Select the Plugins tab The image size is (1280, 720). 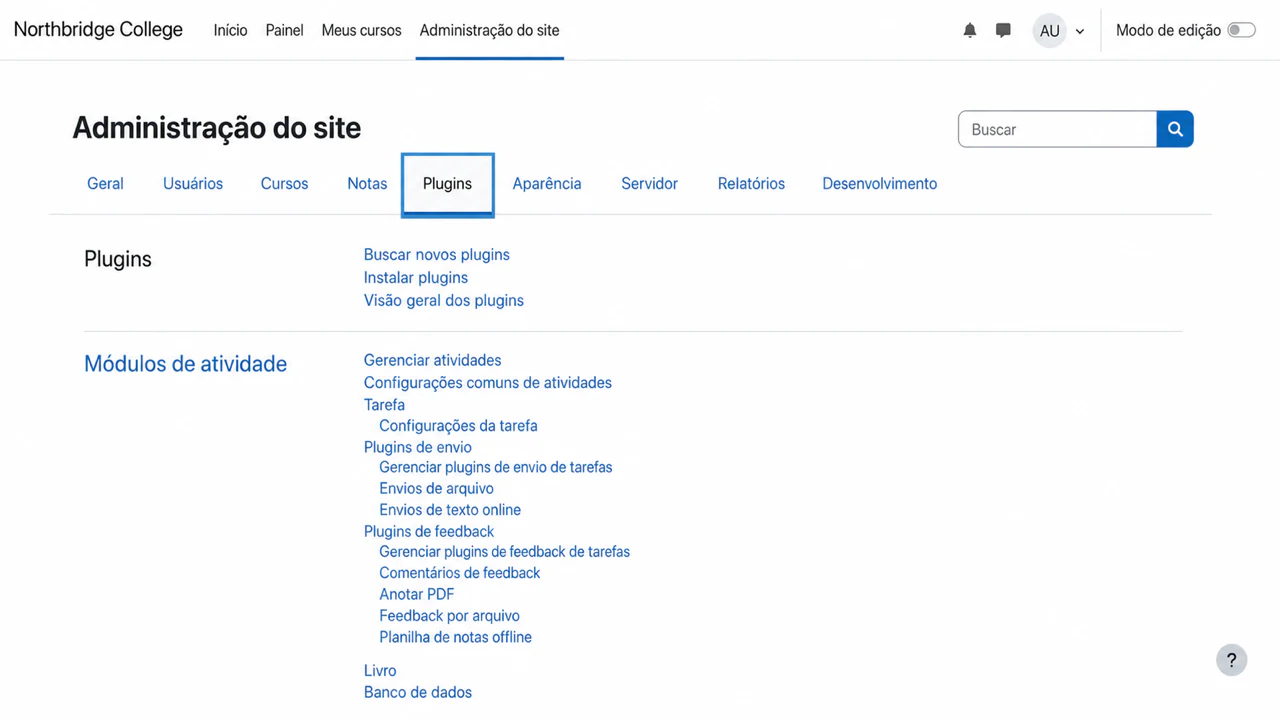point(447,184)
